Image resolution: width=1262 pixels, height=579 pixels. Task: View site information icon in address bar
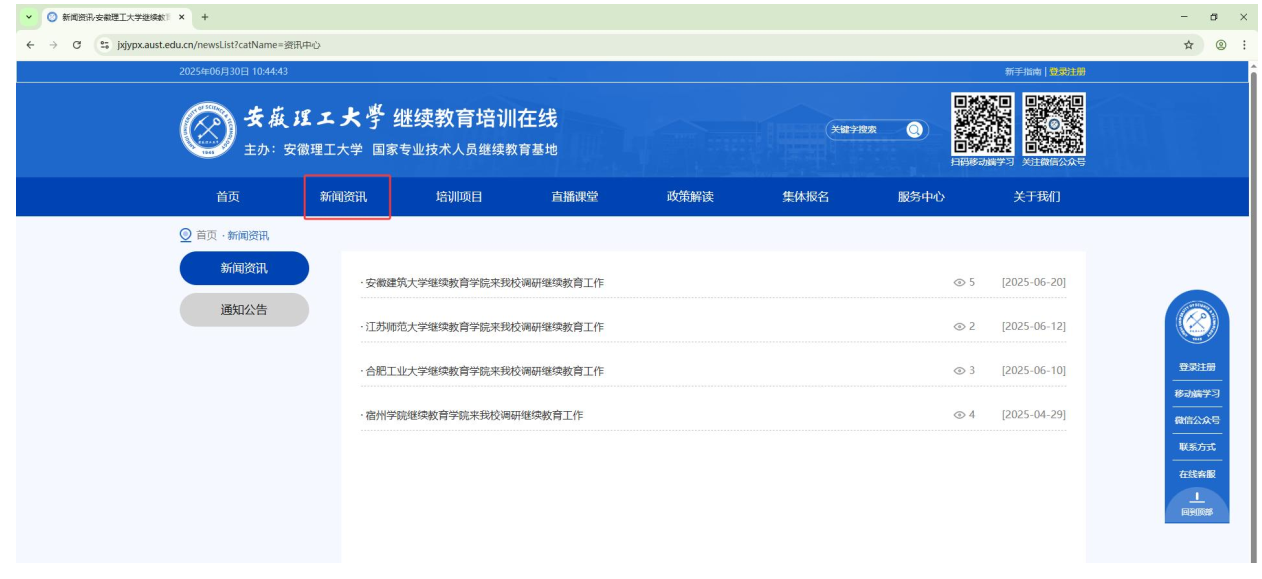104,45
